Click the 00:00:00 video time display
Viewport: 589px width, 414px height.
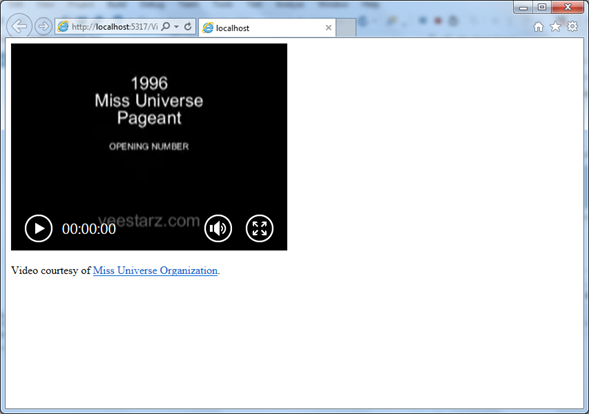click(89, 229)
